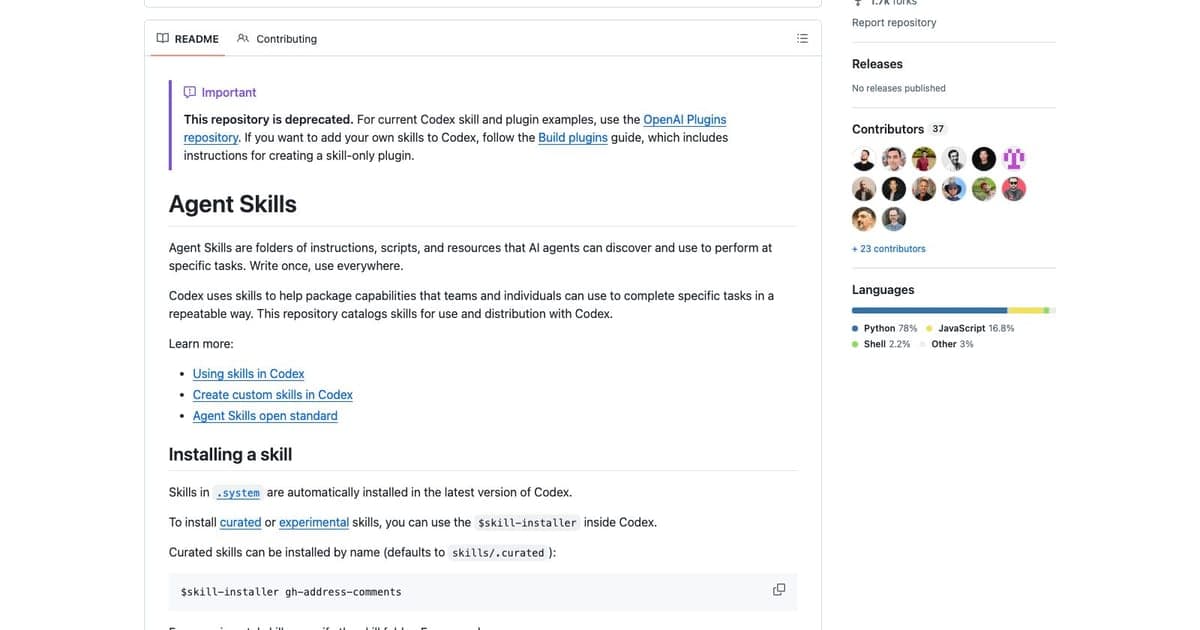Viewport: 1200px width, 630px height.
Task: Click the blue Python segment of language bar
Action: coord(930,311)
